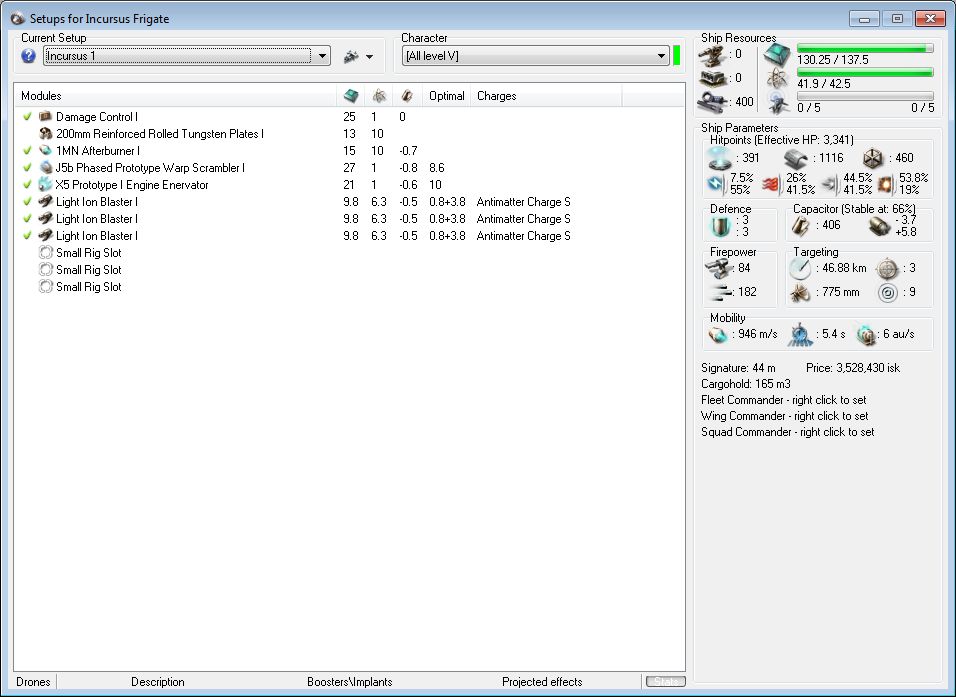The height and width of the screenshot is (697, 956).
Task: Click the blue help question mark icon
Action: click(28, 56)
